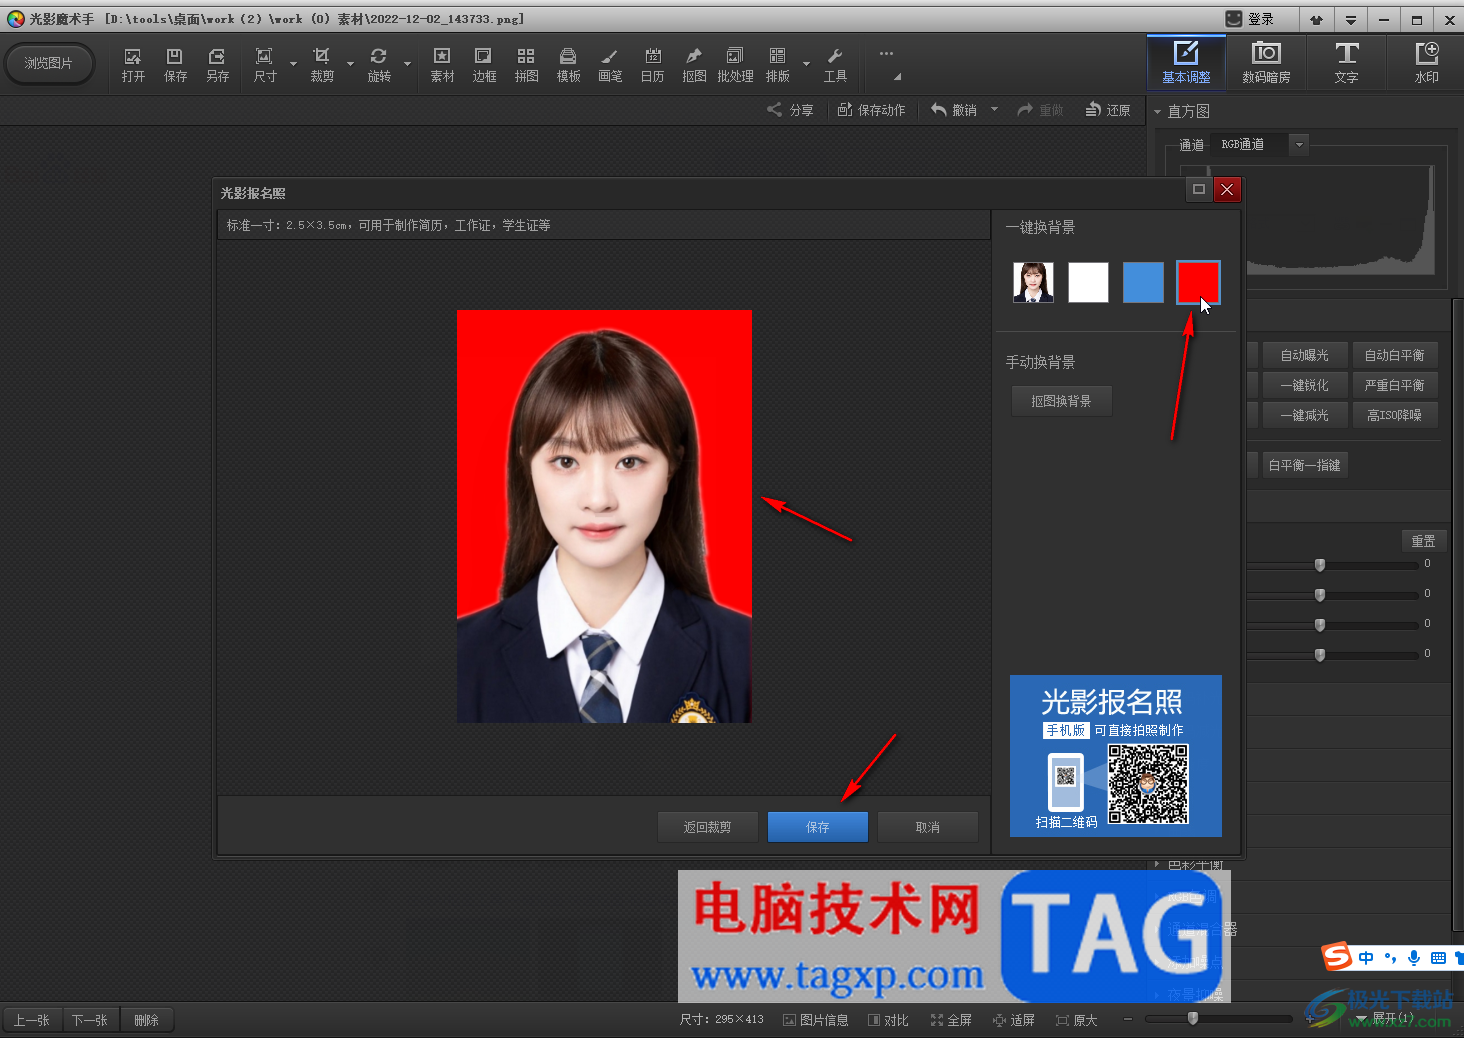Click the 浏览图片 button

click(49, 63)
